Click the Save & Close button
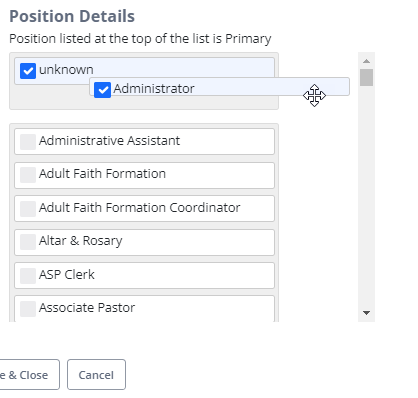The height and width of the screenshot is (398, 418). [x=28, y=375]
